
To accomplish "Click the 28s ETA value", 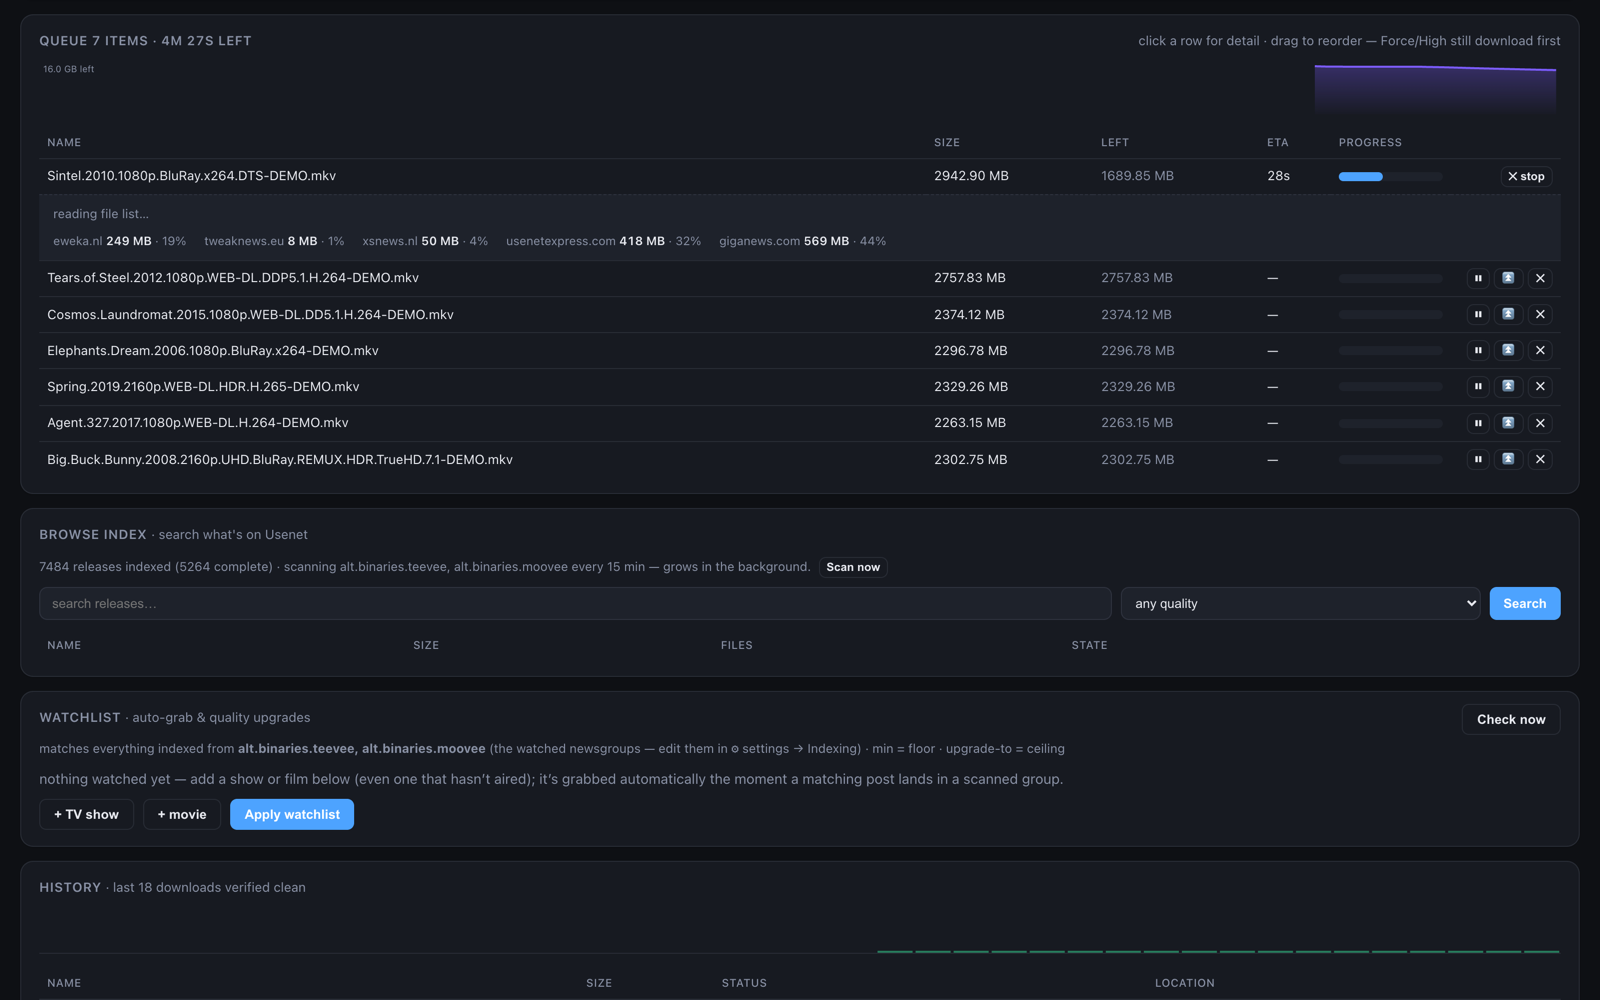I will pos(1278,176).
